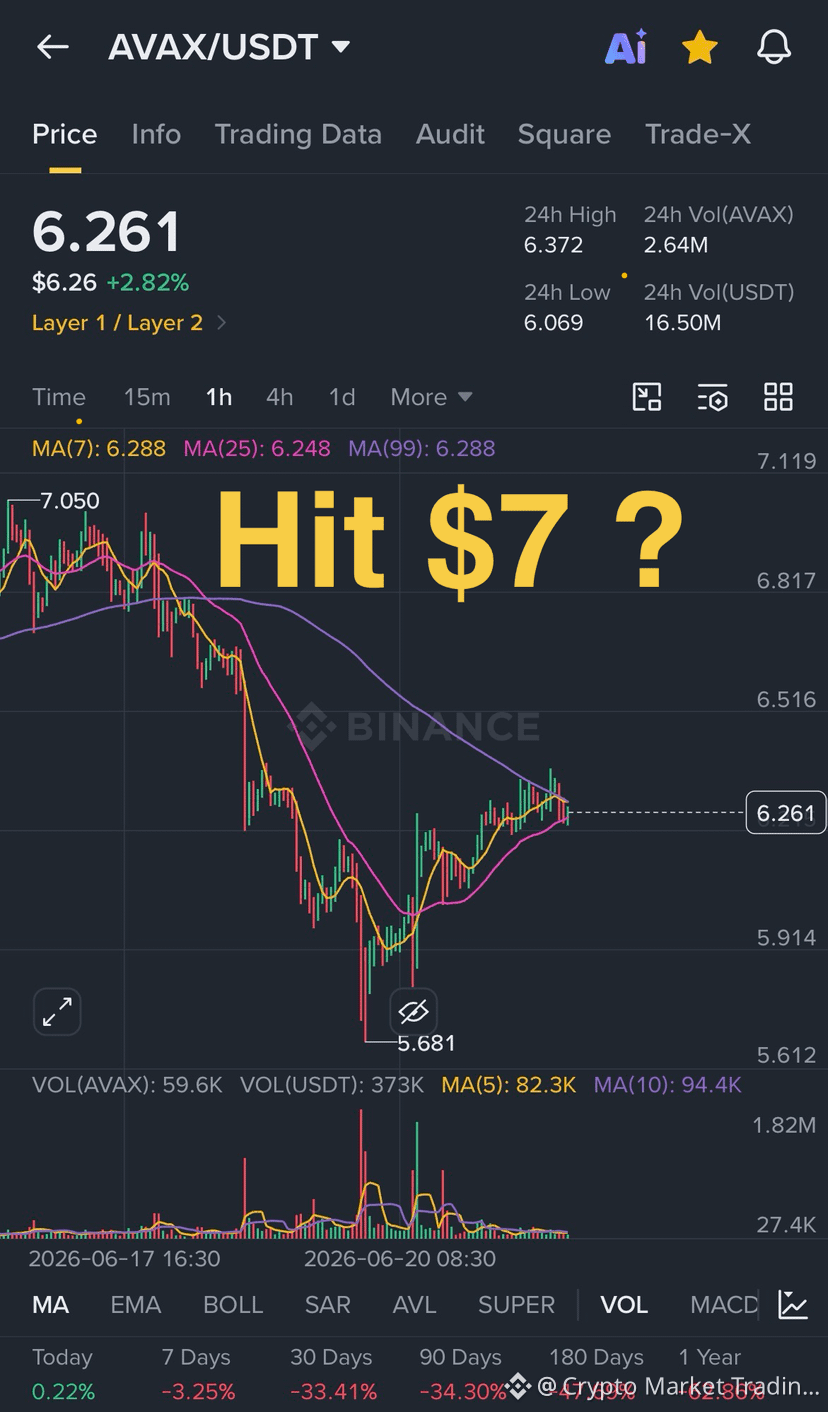Click the 7.050 high marker label
The image size is (828, 1412).
click(70, 501)
